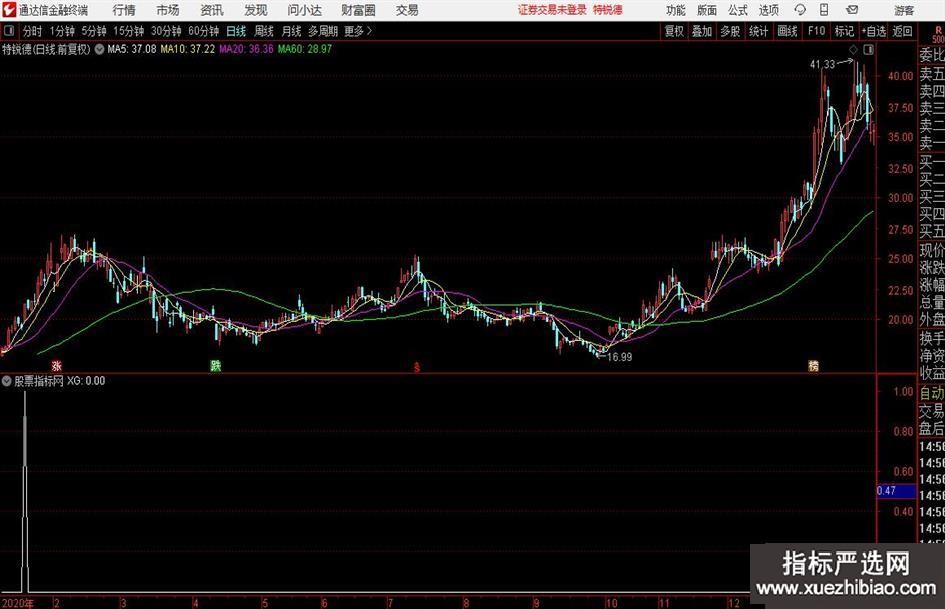Screen dimensions: 945x609
Task: Click the XG: 0.00 indicator value
Action: pos(86,381)
